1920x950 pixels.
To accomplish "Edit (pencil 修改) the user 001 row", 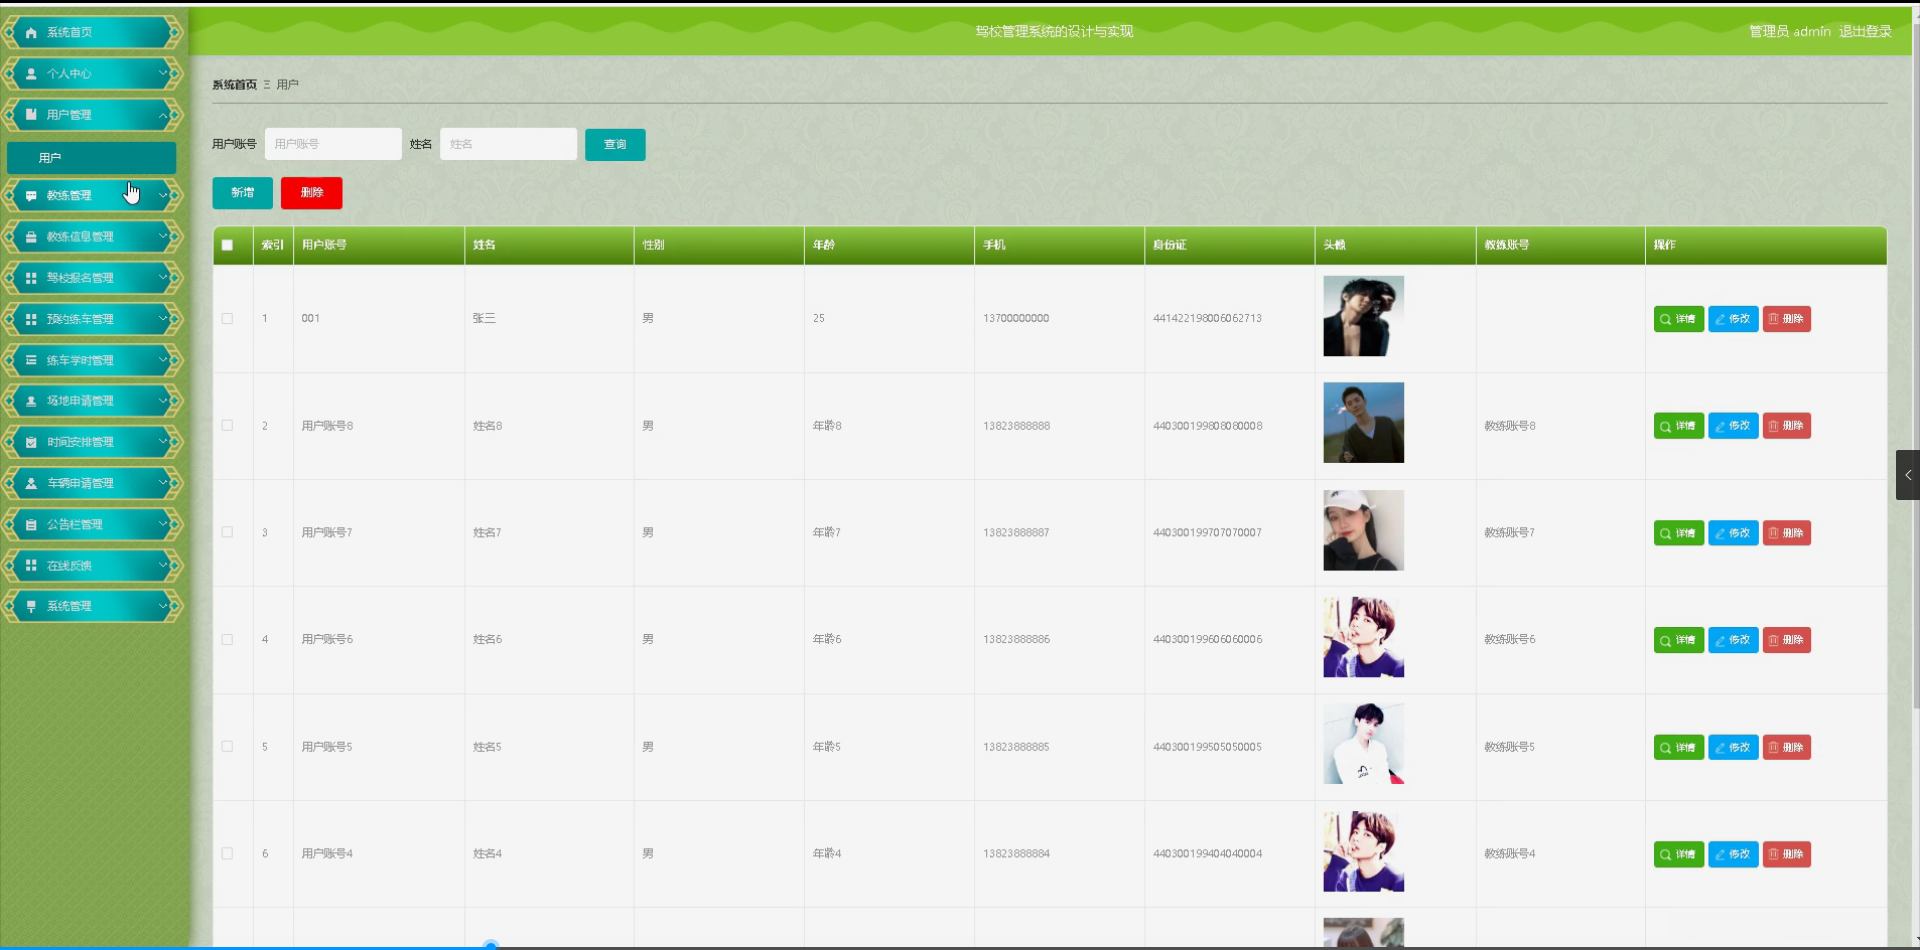I will [1733, 319].
